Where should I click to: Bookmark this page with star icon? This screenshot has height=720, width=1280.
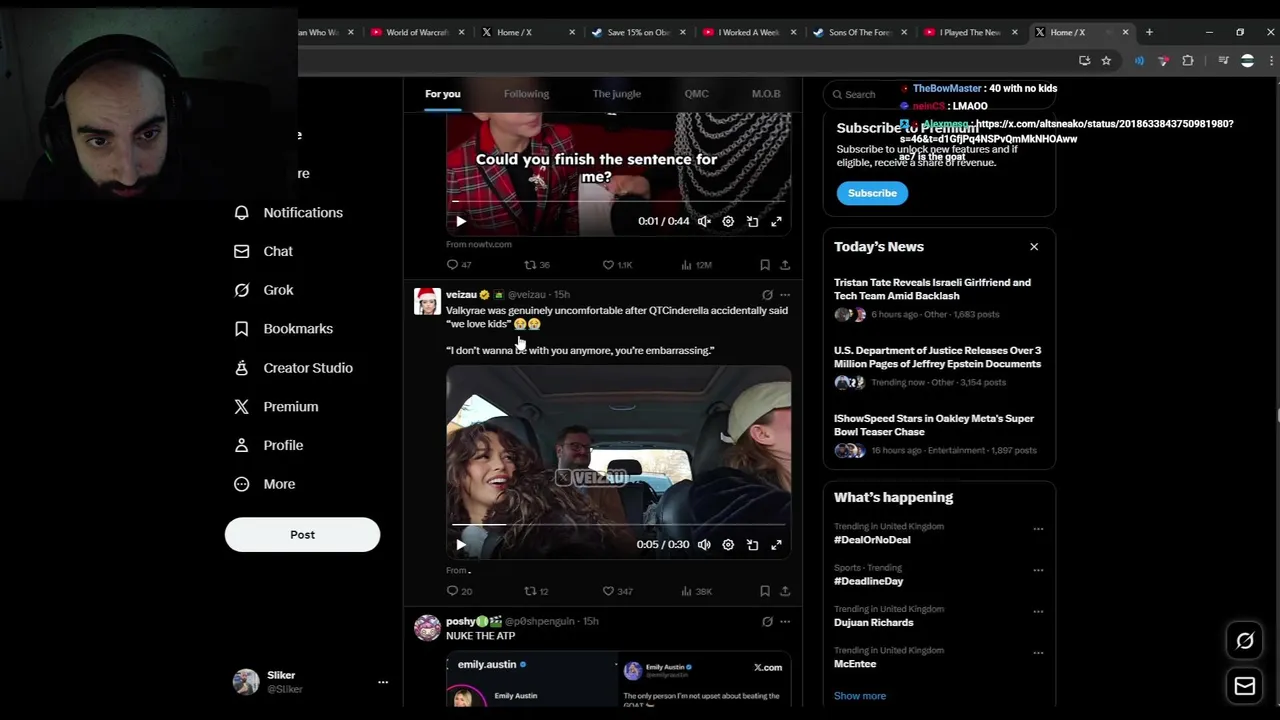click(1106, 61)
